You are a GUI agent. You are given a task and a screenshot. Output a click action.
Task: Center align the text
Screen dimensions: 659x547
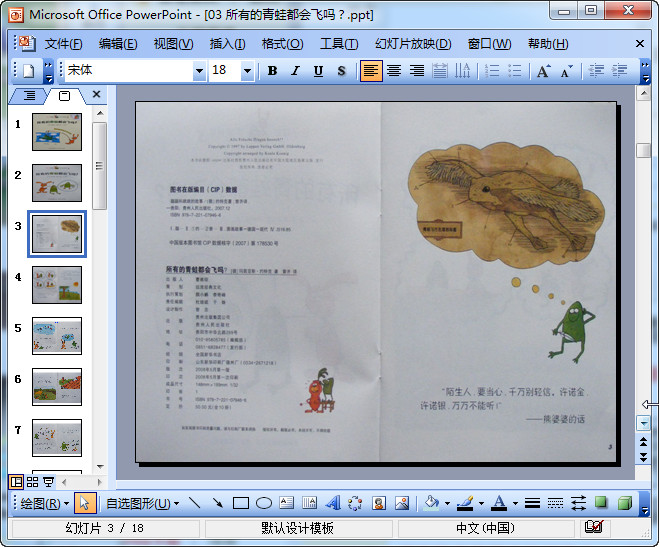tap(394, 71)
